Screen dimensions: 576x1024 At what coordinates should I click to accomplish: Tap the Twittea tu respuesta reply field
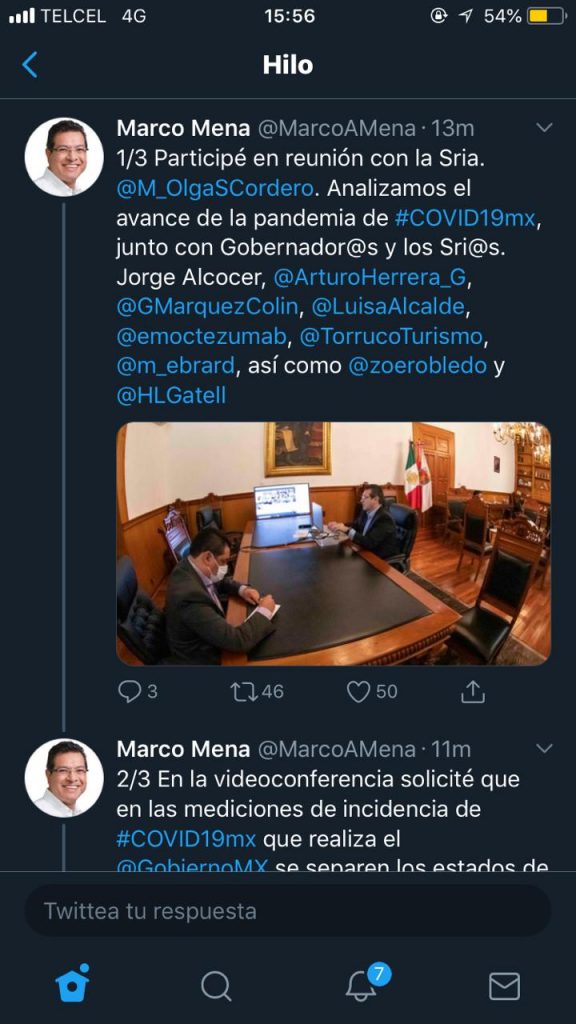(x=288, y=911)
